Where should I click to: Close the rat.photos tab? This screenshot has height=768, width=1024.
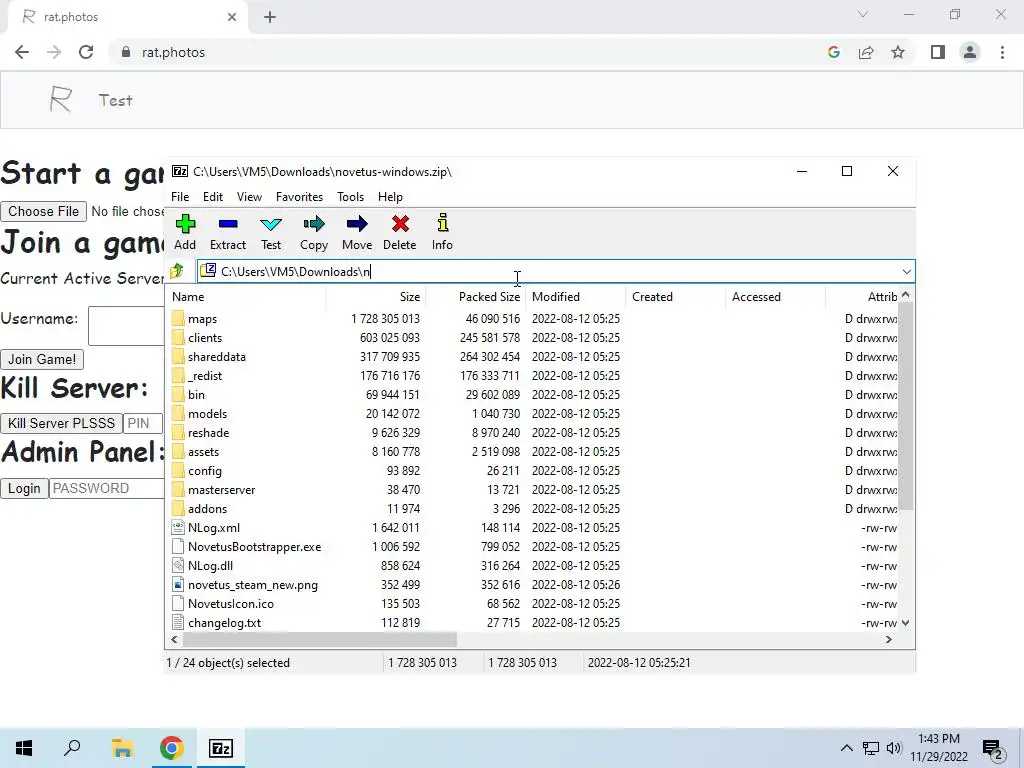tap(232, 17)
